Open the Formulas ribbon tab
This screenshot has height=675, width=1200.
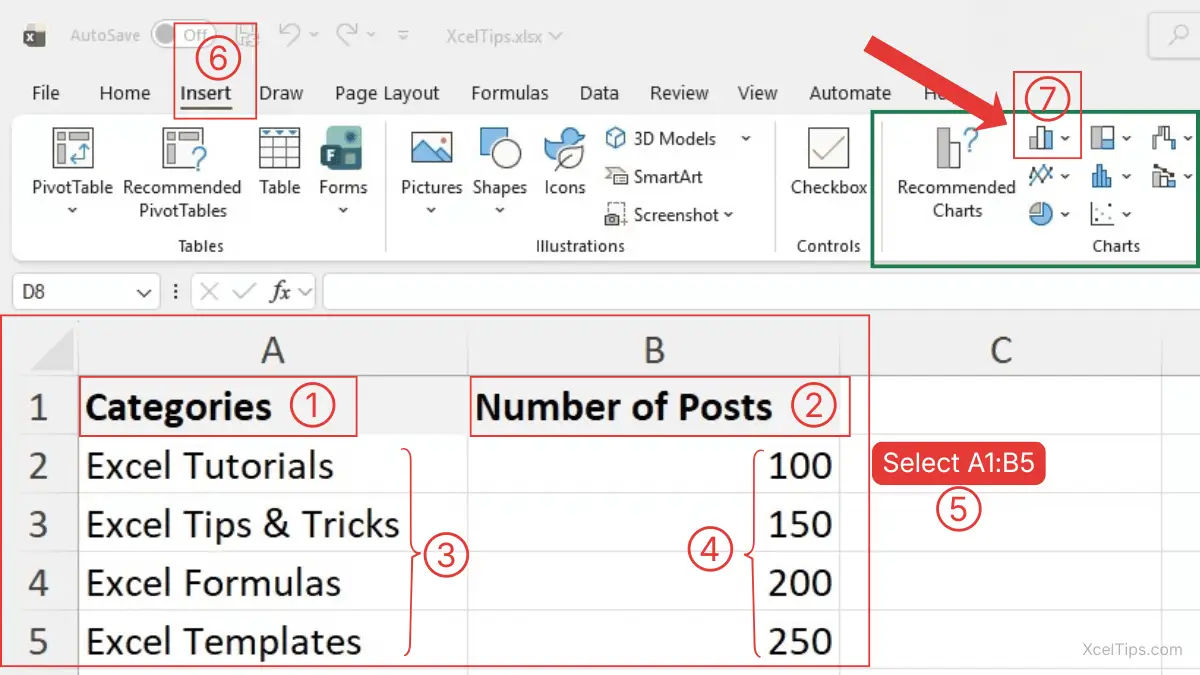510,92
